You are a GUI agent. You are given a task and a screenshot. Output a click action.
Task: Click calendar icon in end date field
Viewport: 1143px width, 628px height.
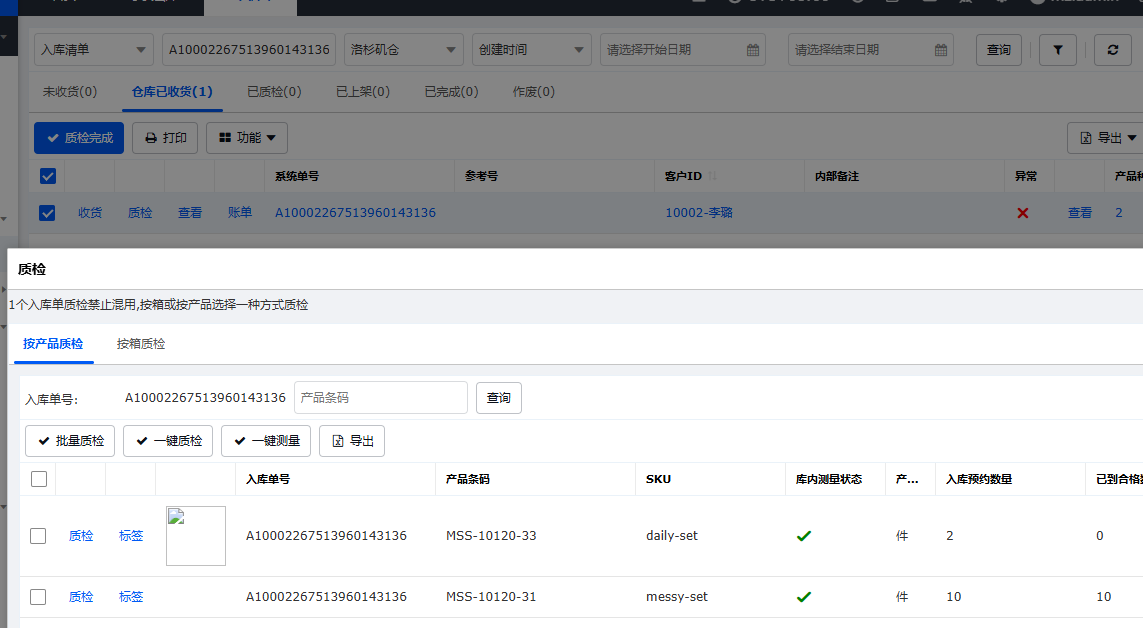[x=941, y=50]
